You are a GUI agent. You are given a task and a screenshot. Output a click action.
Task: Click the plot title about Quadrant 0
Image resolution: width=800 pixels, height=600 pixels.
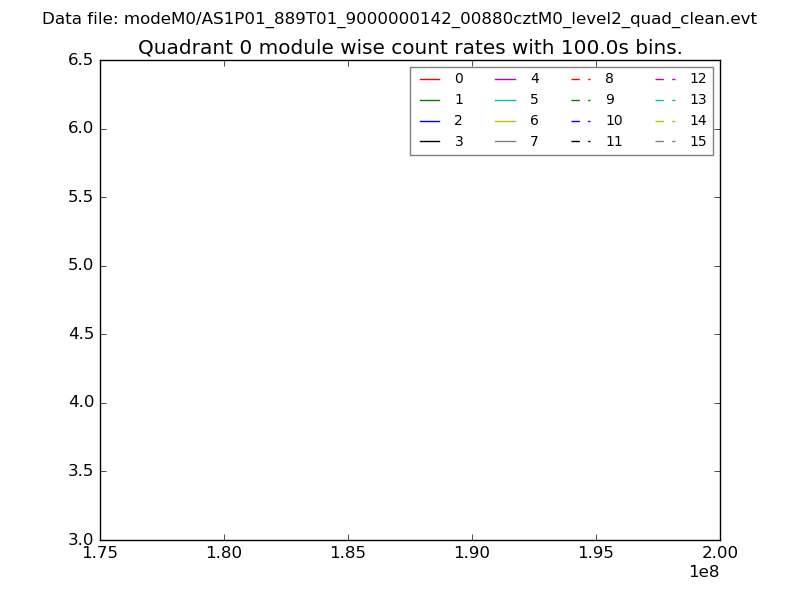click(410, 47)
